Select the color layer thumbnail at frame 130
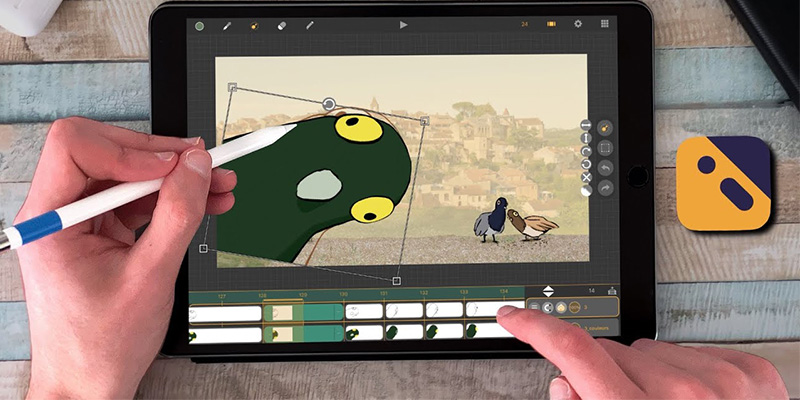The image size is (800, 400). (x=364, y=333)
